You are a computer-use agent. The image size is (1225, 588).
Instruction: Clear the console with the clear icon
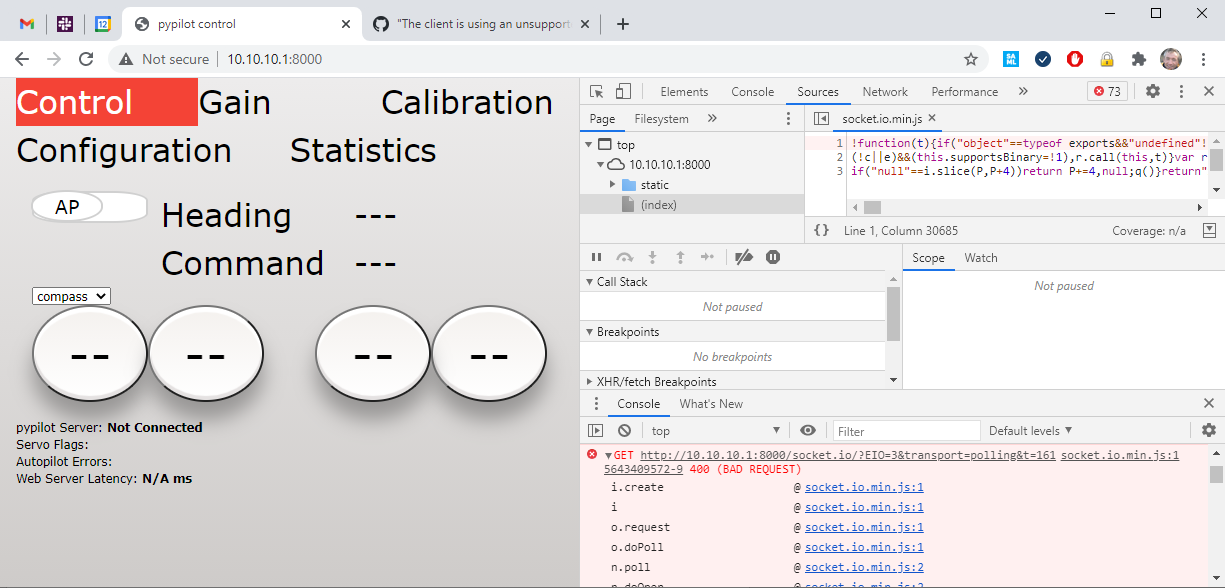[625, 430]
